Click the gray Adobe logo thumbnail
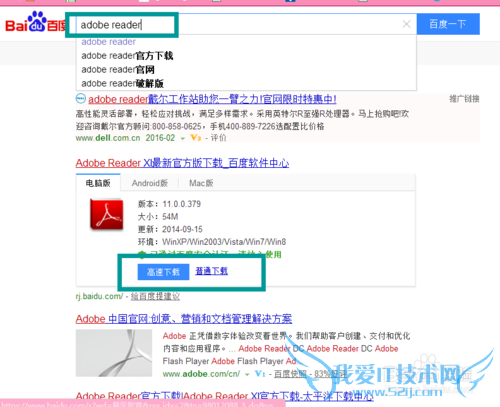Image resolution: width=500 pixels, height=407 pixels. 114,353
